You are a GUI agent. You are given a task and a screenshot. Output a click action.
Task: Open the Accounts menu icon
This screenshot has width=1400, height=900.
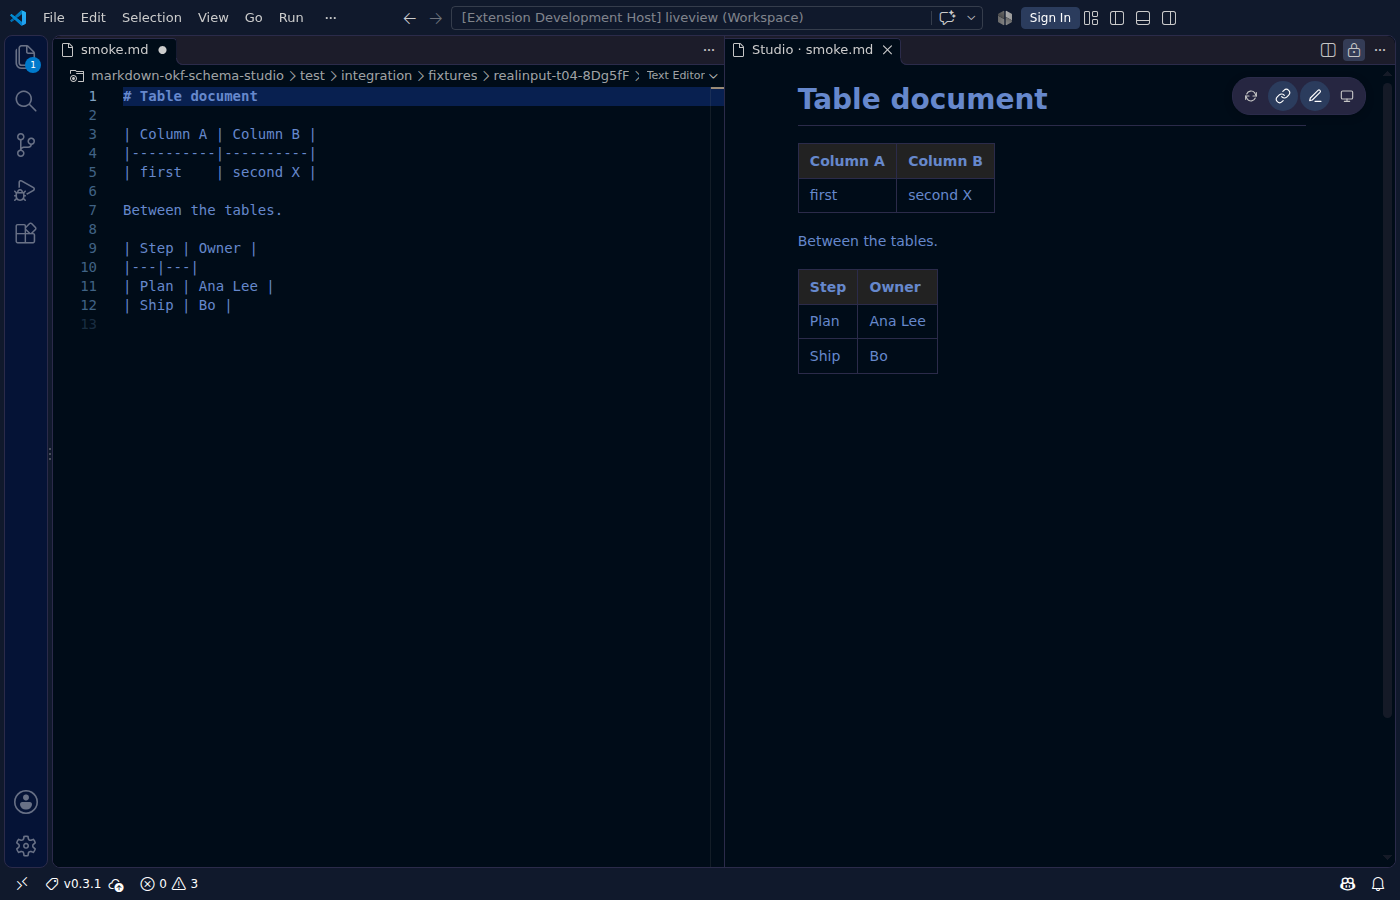pyautogui.click(x=26, y=802)
